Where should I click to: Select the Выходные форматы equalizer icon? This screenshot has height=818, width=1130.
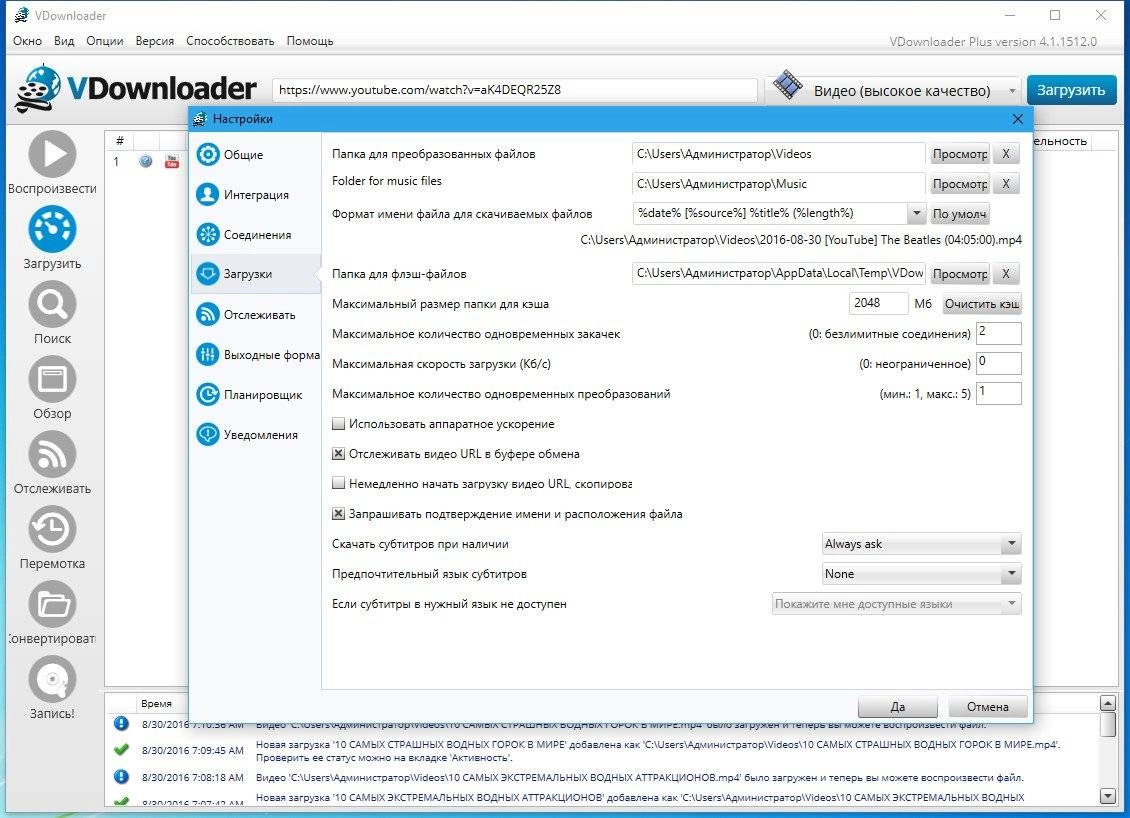click(x=208, y=355)
